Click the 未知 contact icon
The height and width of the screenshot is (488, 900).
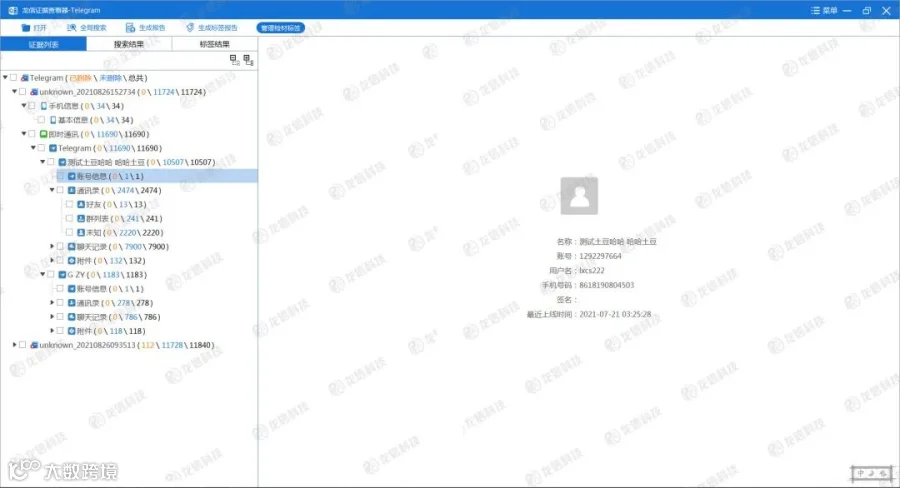tap(81, 233)
